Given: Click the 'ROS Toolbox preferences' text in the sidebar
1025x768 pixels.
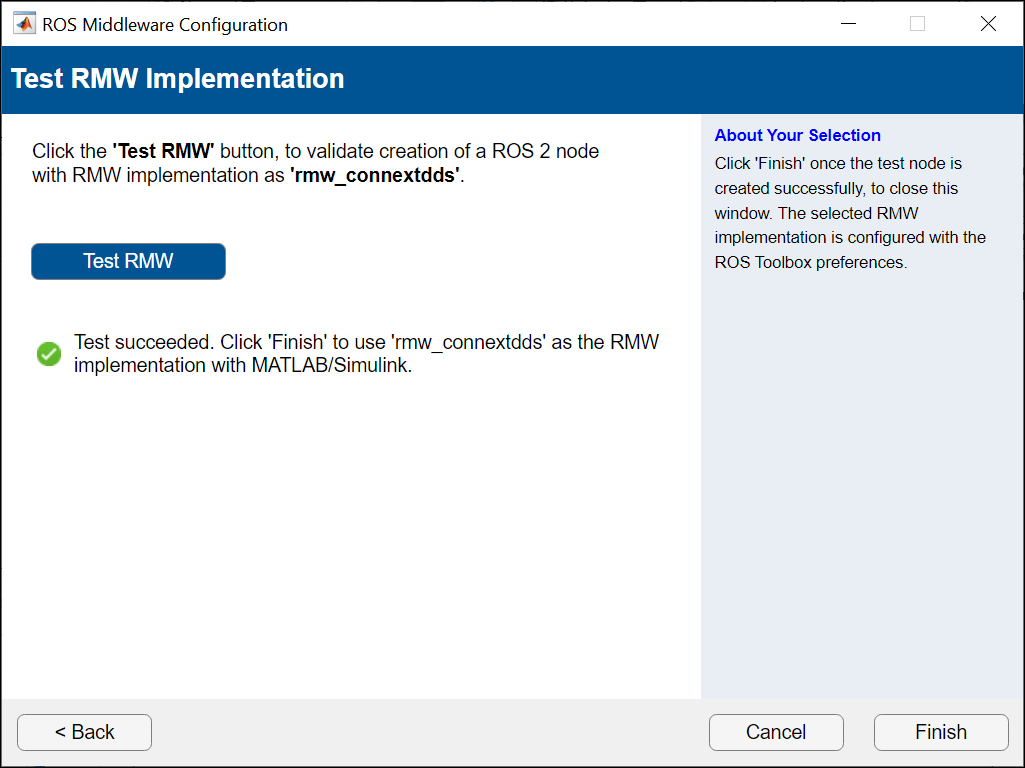Looking at the screenshot, I should 810,263.
